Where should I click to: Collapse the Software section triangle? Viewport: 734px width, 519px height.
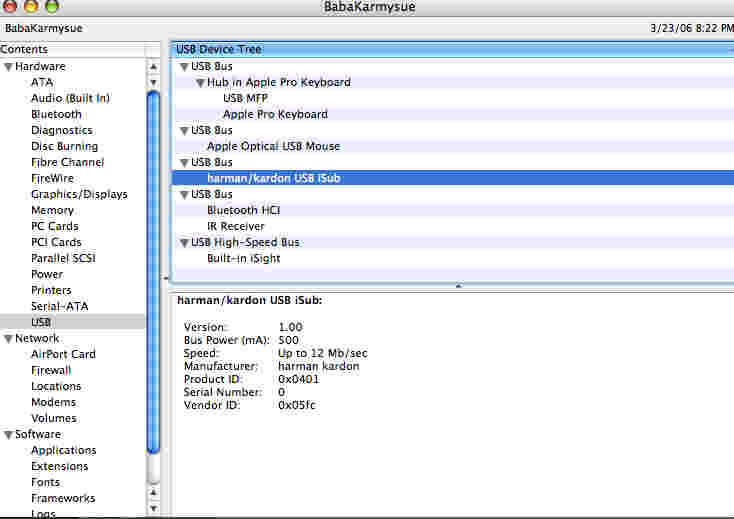(8, 435)
